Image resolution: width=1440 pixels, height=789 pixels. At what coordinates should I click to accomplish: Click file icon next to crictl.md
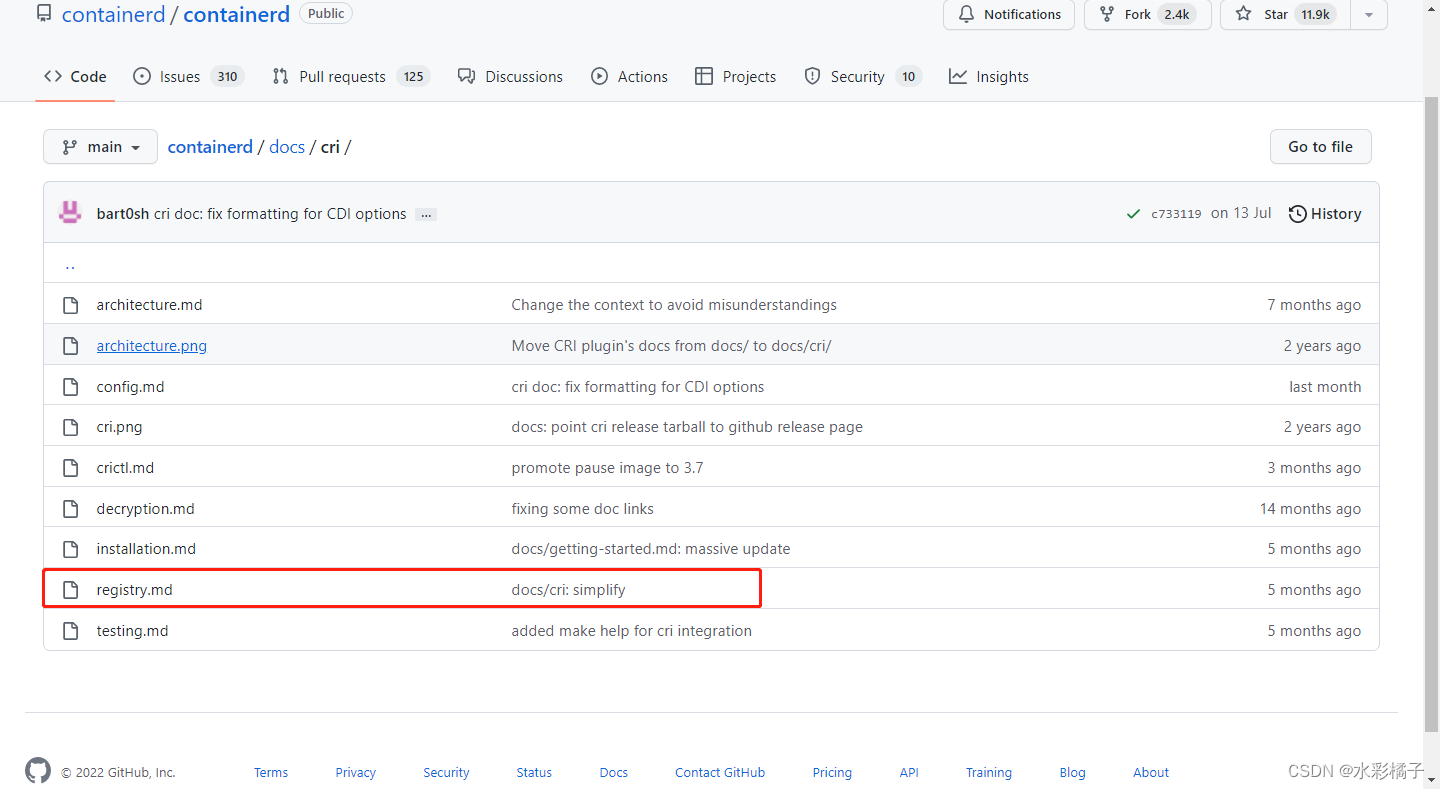click(x=70, y=468)
